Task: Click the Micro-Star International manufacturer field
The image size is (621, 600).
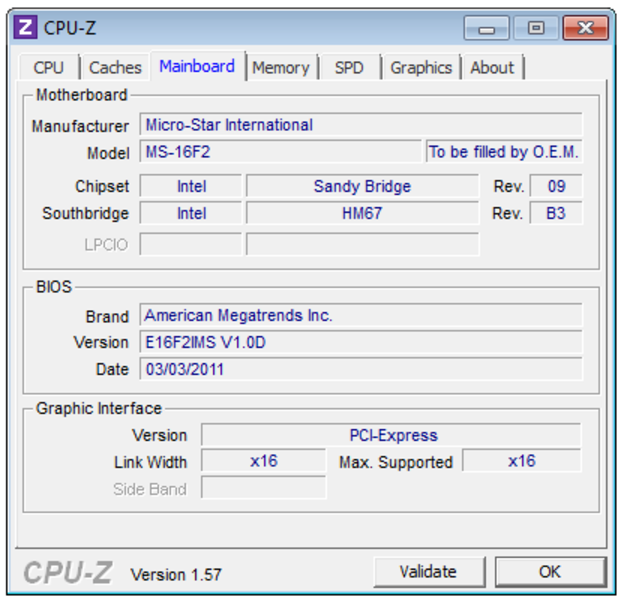Action: (x=360, y=125)
